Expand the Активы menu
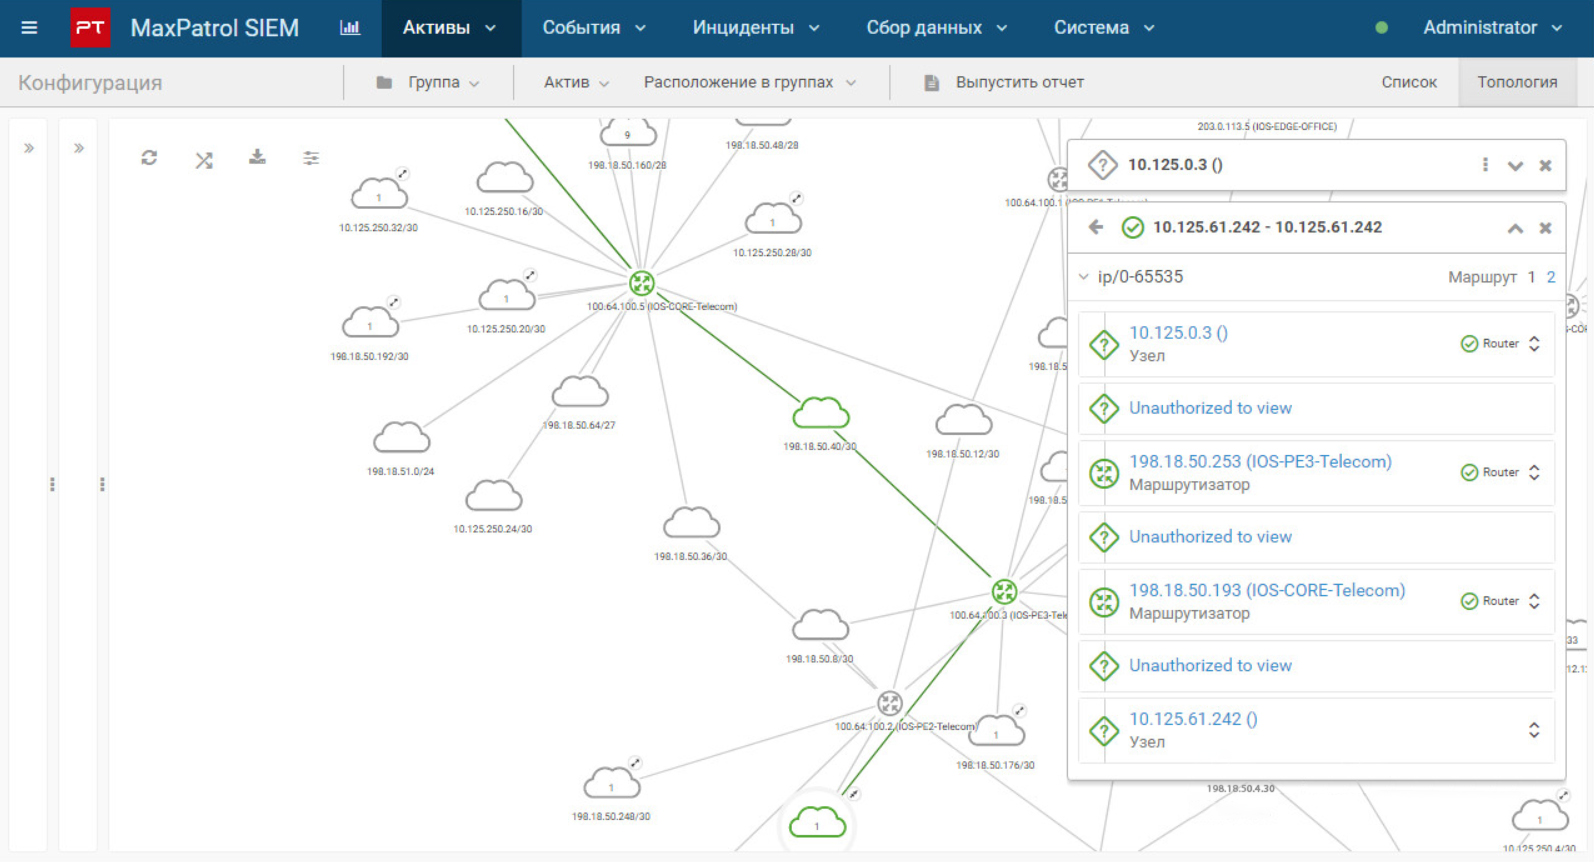Screen dimensions: 1594x862 tap(451, 28)
